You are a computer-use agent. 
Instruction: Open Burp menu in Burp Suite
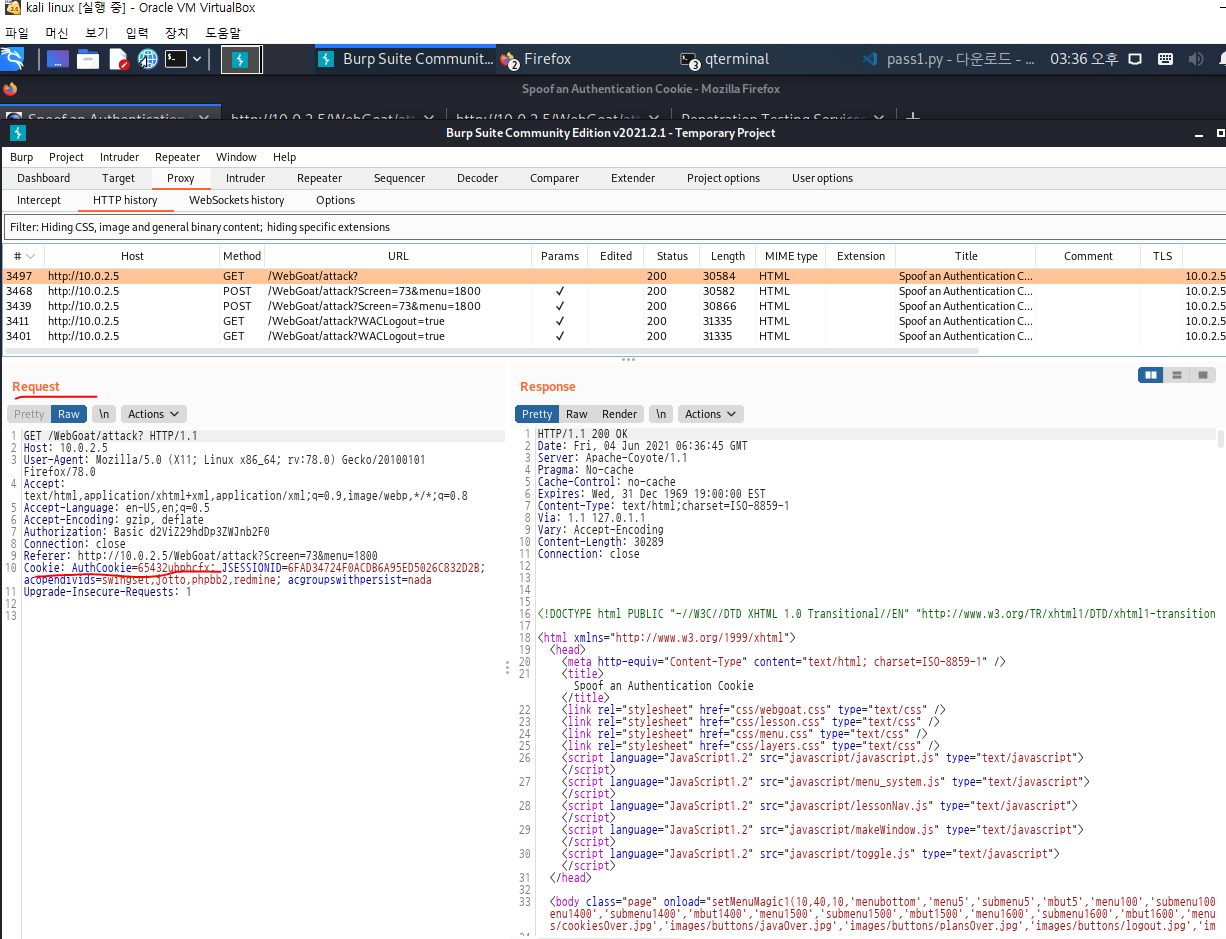(21, 157)
